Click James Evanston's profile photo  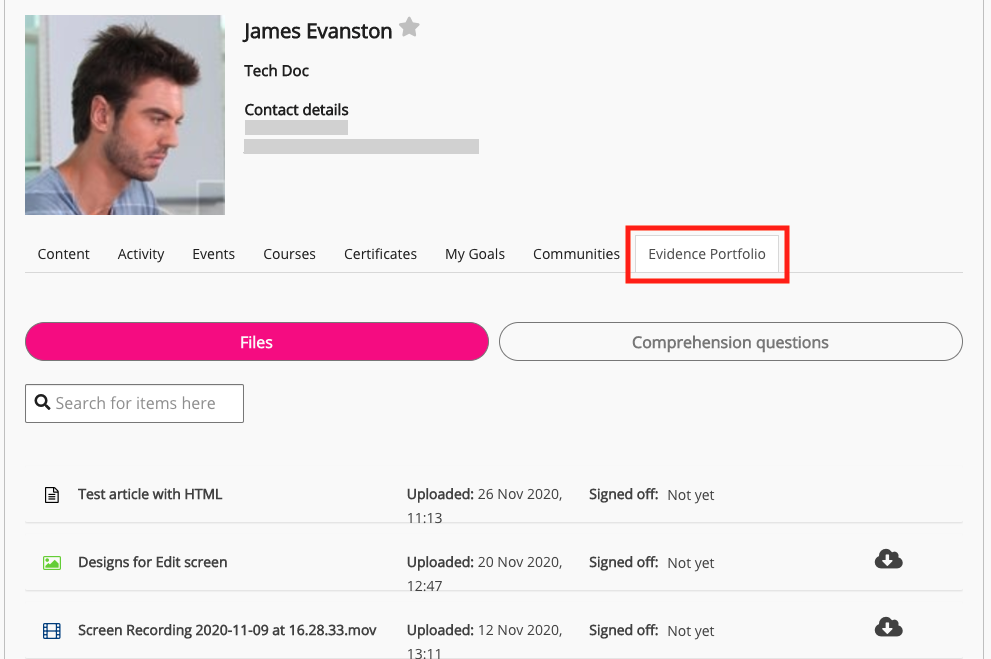point(125,115)
